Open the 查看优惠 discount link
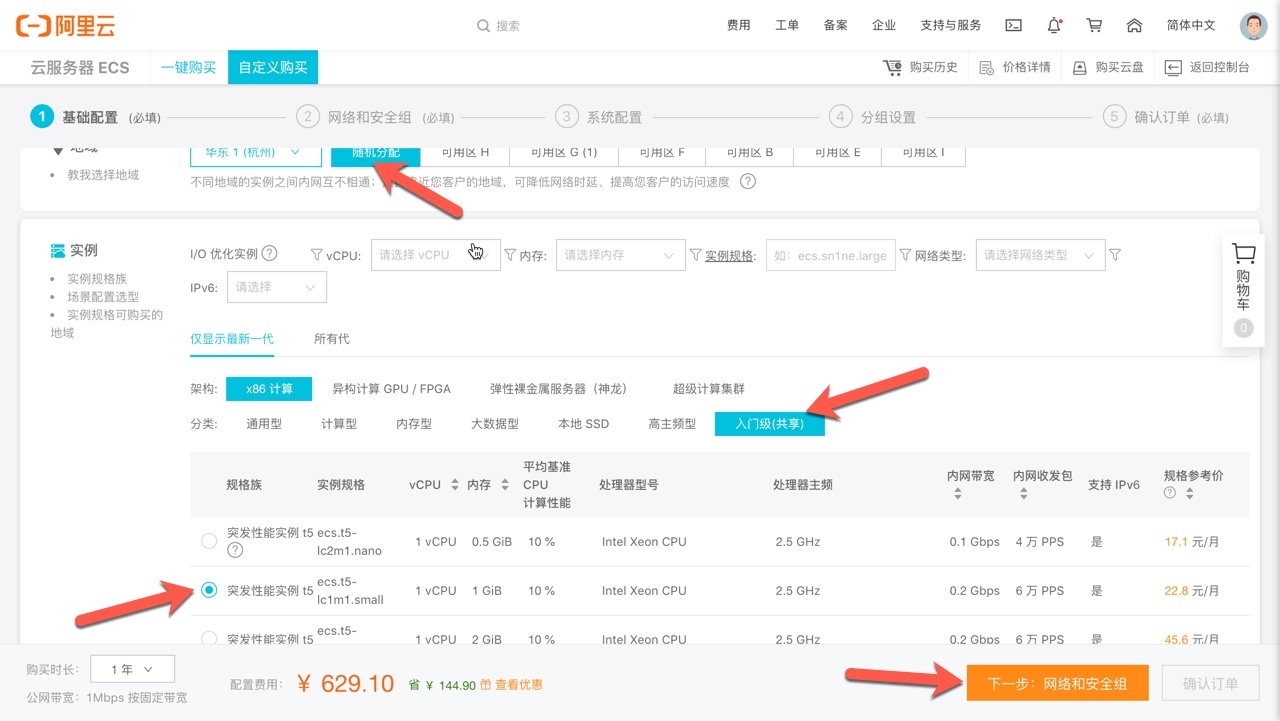The image size is (1280, 721). [517, 685]
